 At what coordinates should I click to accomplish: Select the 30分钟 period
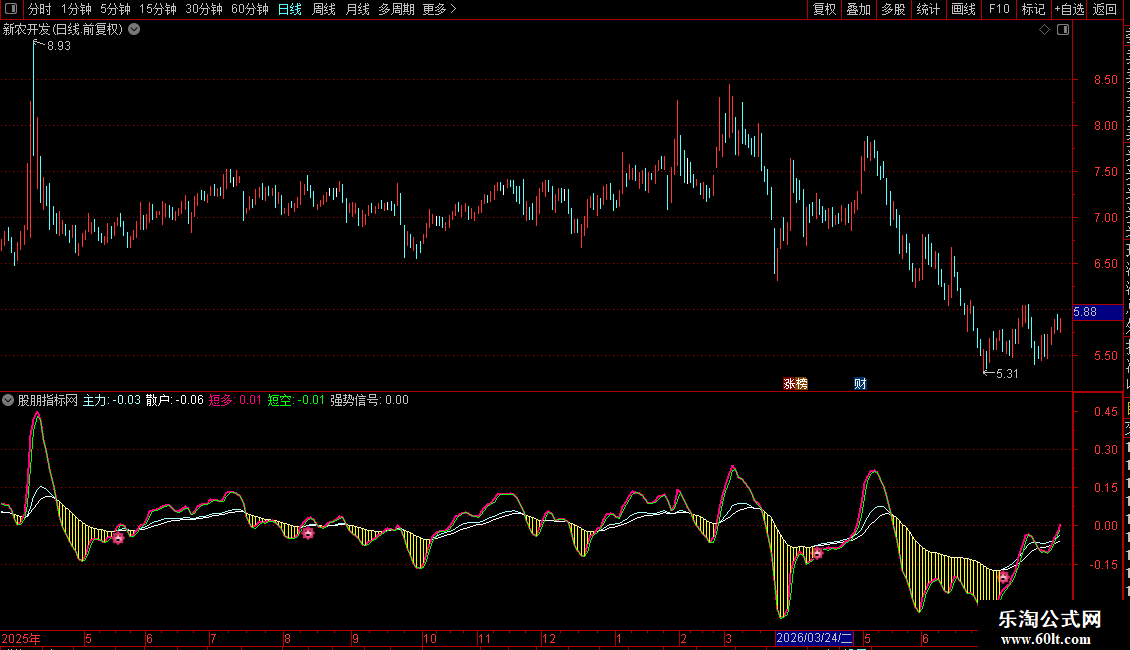click(204, 9)
